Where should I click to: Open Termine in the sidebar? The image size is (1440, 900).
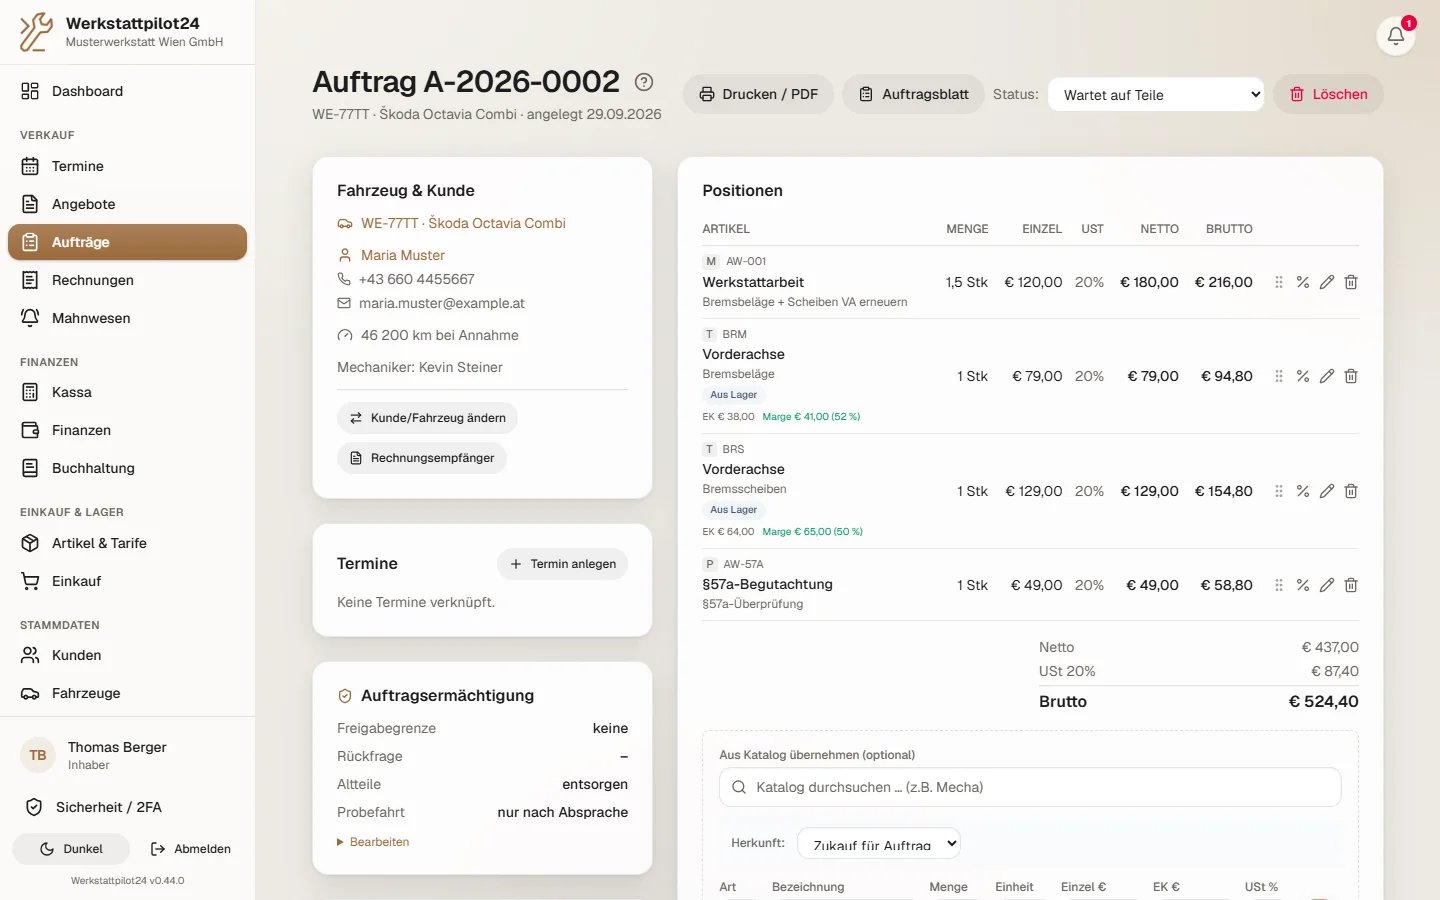127,166
